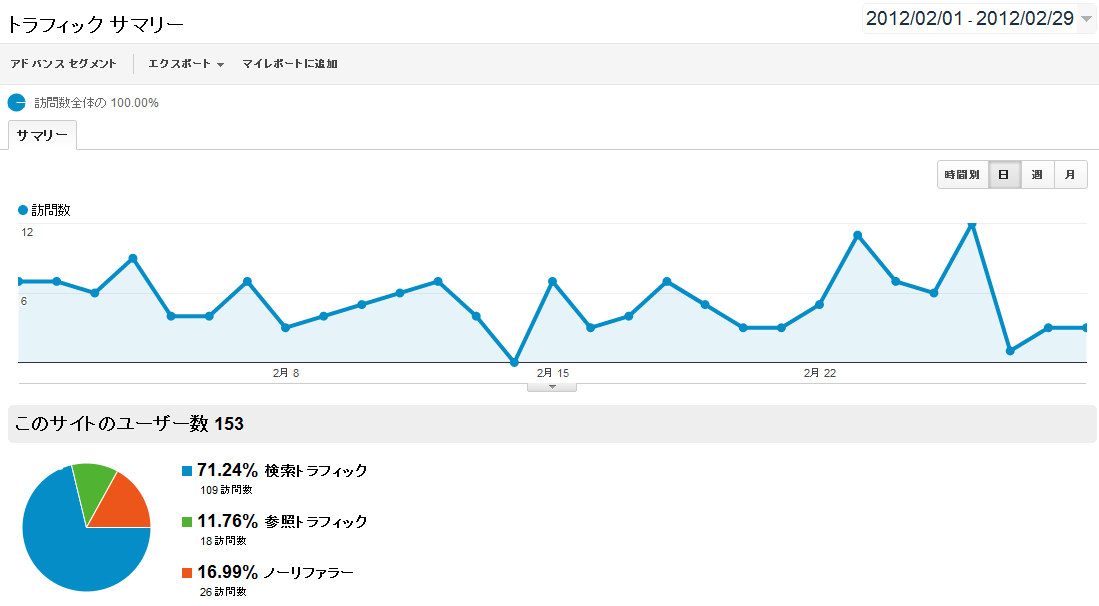Open アドバンス セグメント menu
Viewport: 1099px width, 606px height.
click(63, 64)
